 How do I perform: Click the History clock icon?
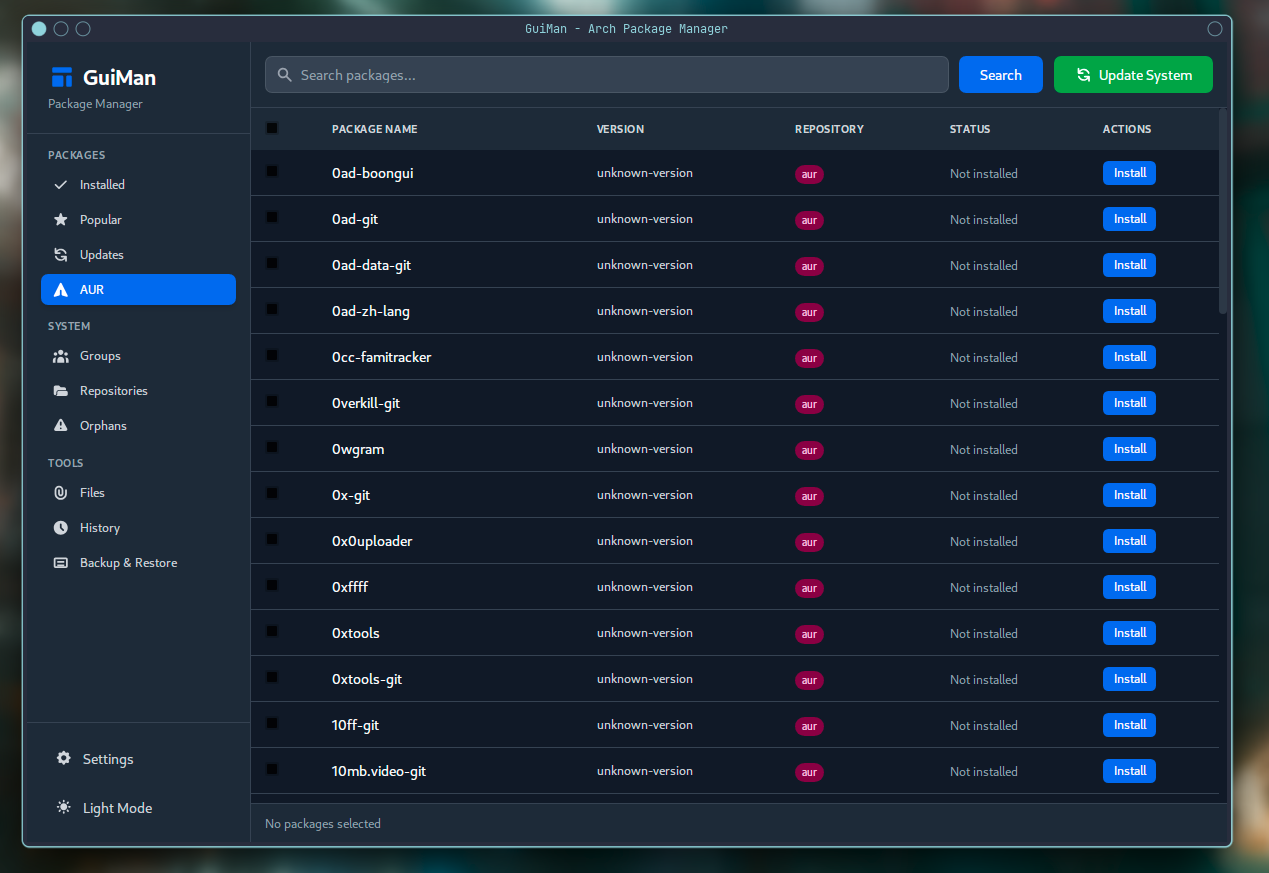tap(61, 528)
